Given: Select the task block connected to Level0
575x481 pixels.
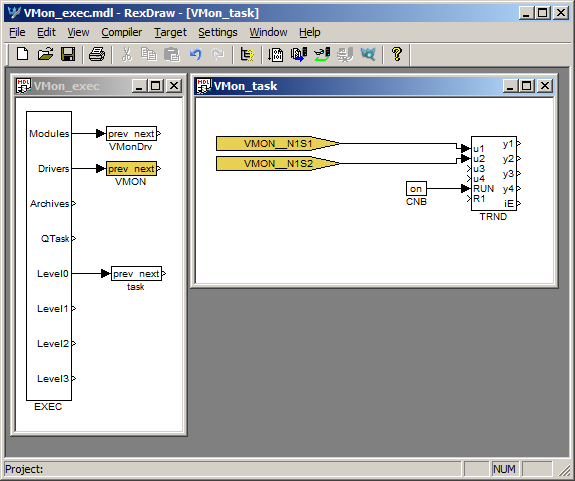Looking at the screenshot, I should 136,273.
